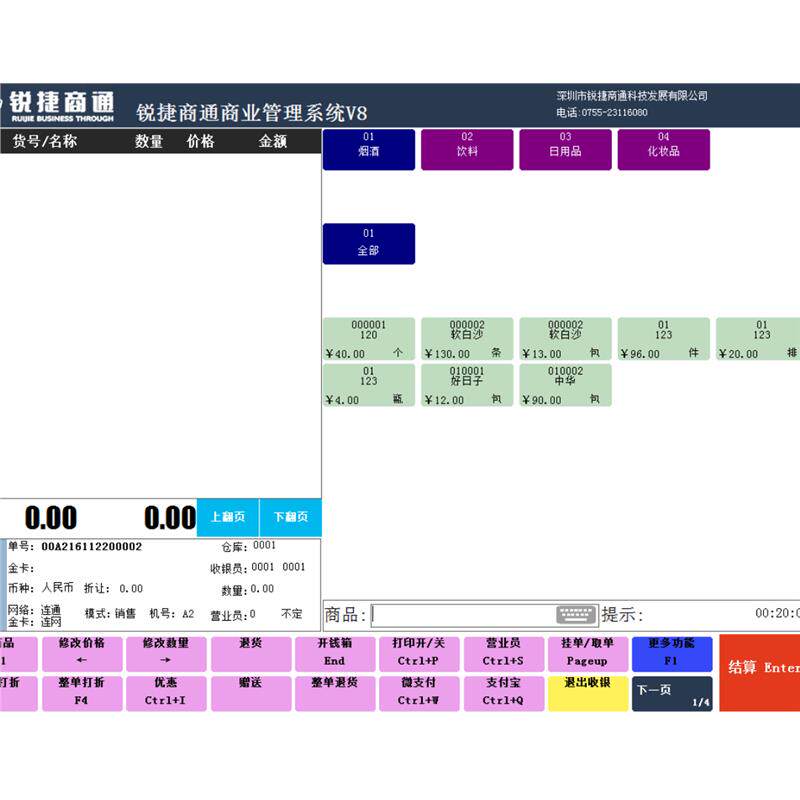Click the 货号/名称 column header
Viewport: 800px width, 800px height.
(x=45, y=141)
